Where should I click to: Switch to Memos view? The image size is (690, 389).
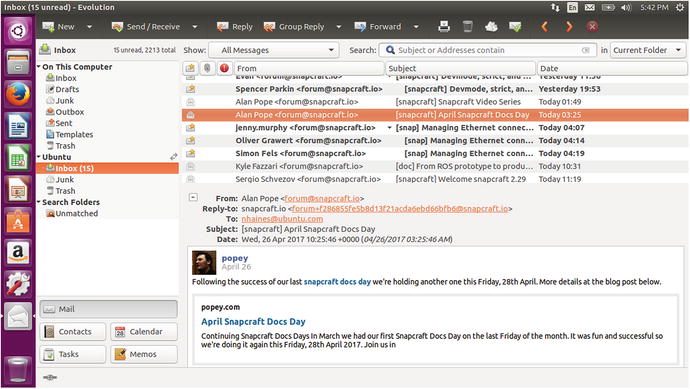coord(144,354)
